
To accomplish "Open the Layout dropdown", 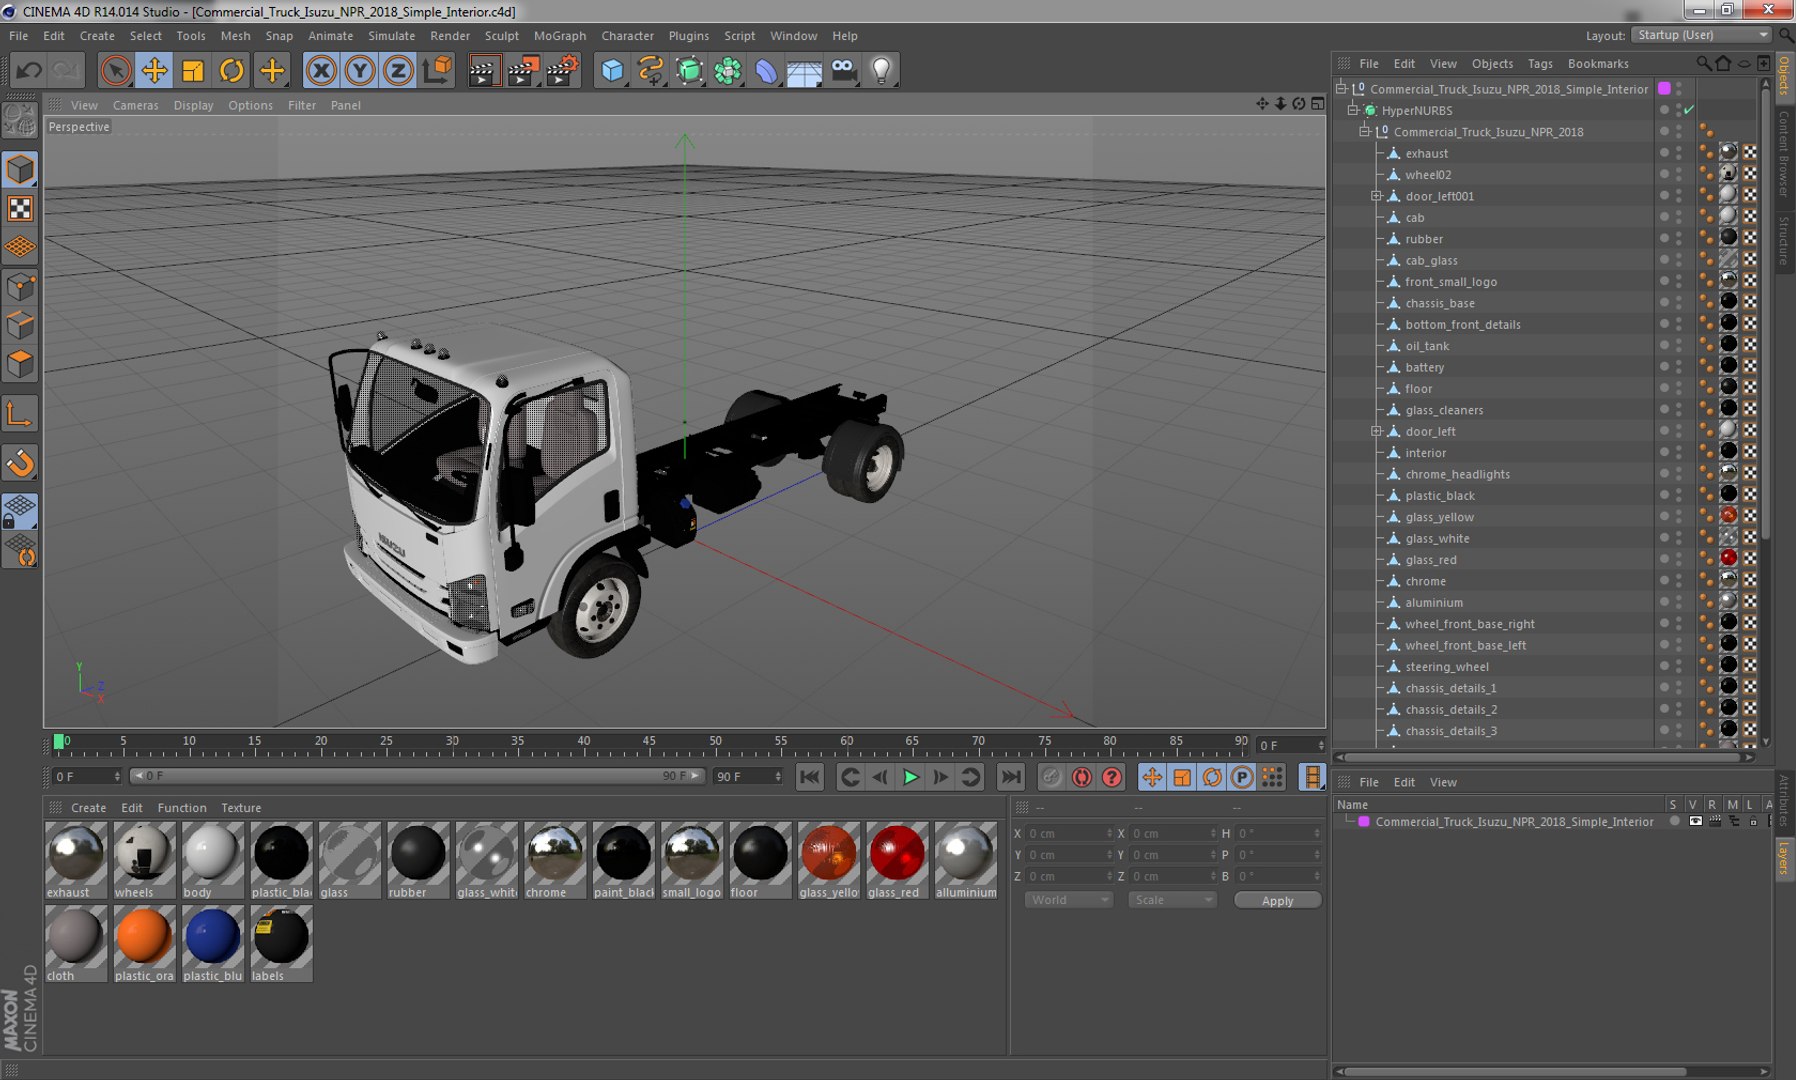I will click(1701, 35).
